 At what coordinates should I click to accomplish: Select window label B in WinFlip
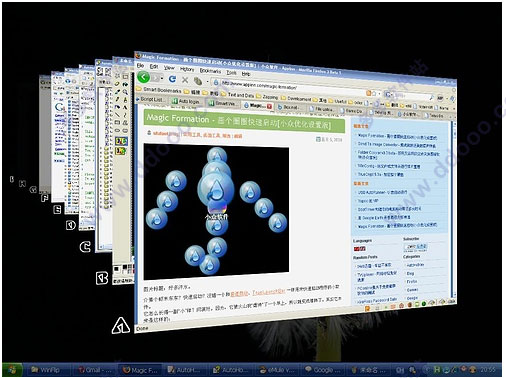102,278
